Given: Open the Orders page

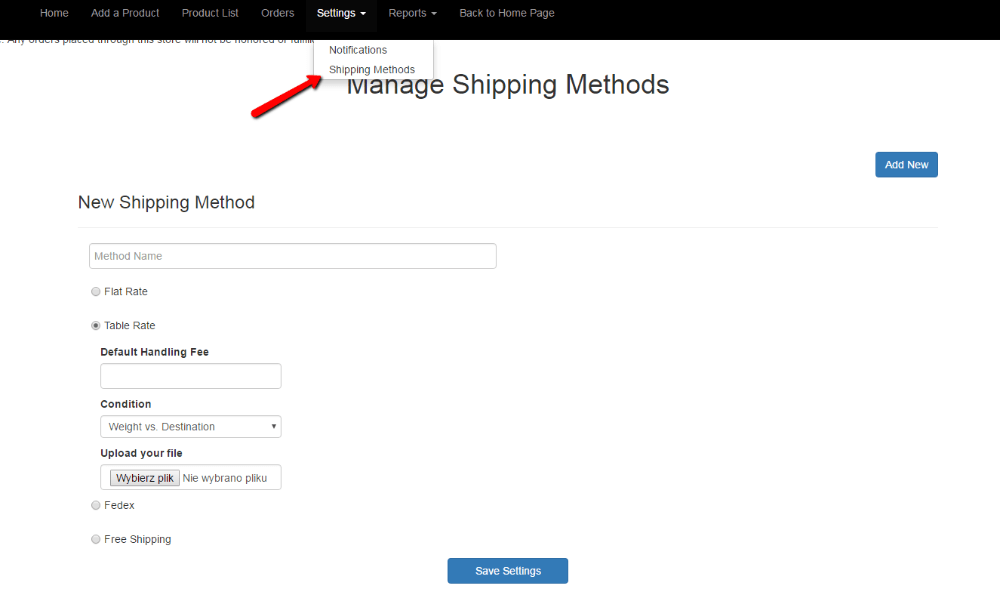Looking at the screenshot, I should (x=277, y=13).
